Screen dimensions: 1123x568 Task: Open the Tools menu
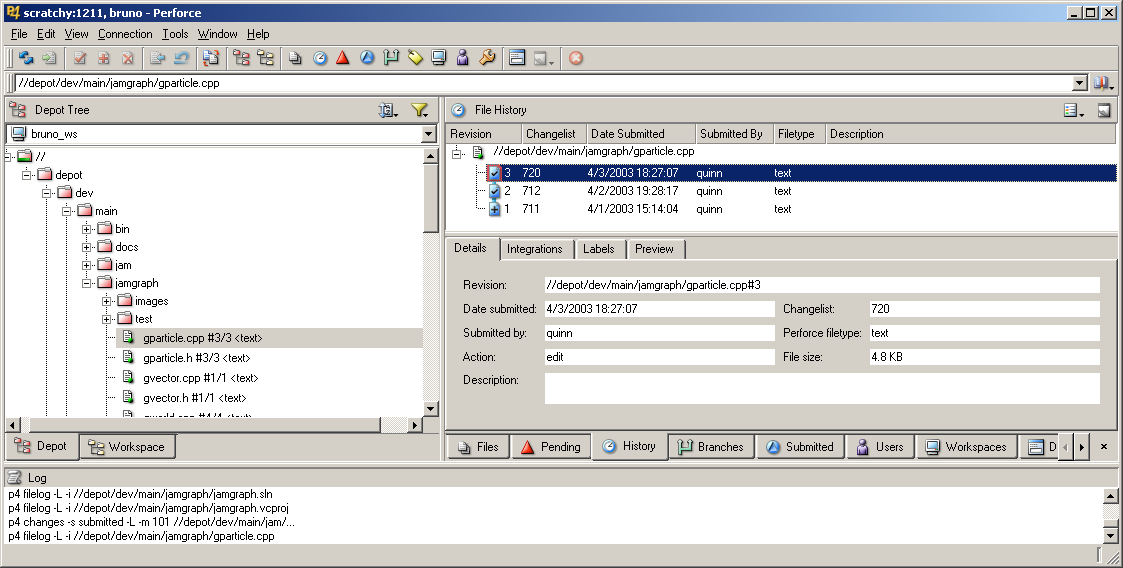click(x=175, y=34)
